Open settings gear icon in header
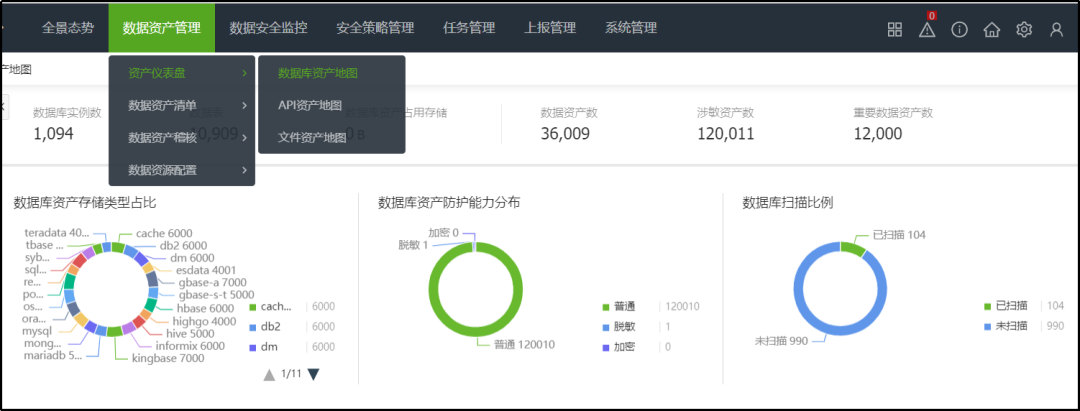The height and width of the screenshot is (411, 1080). pyautogui.click(x=1024, y=29)
